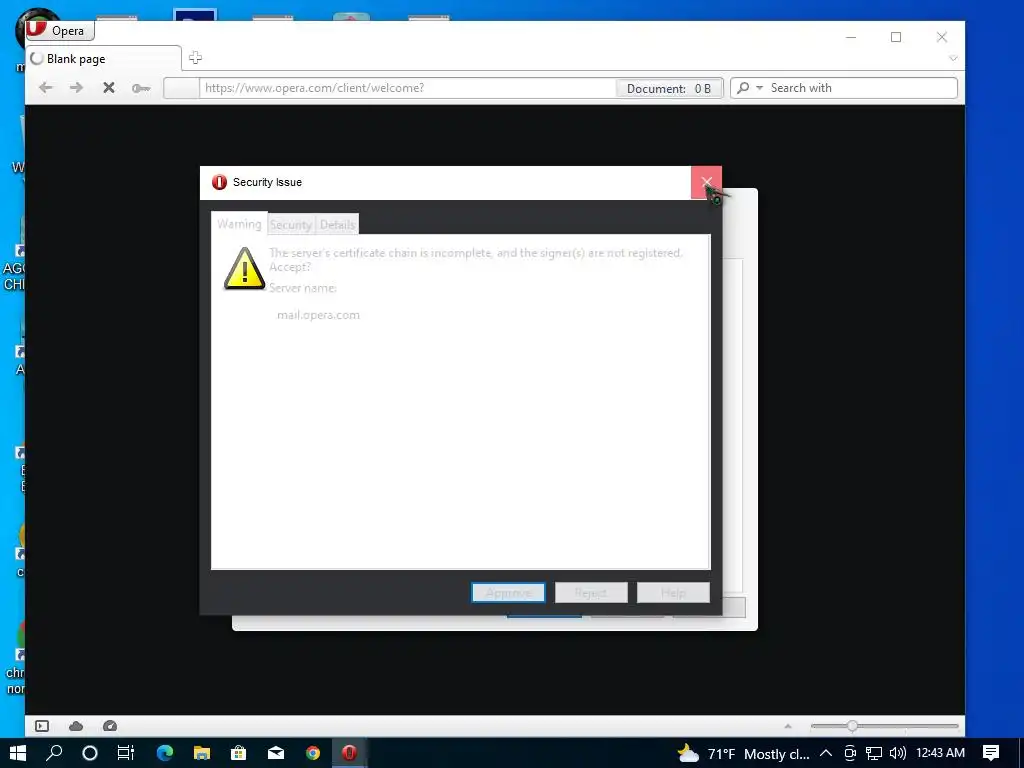Select the mail.opera.com server name
1024x768 pixels.
(318, 315)
